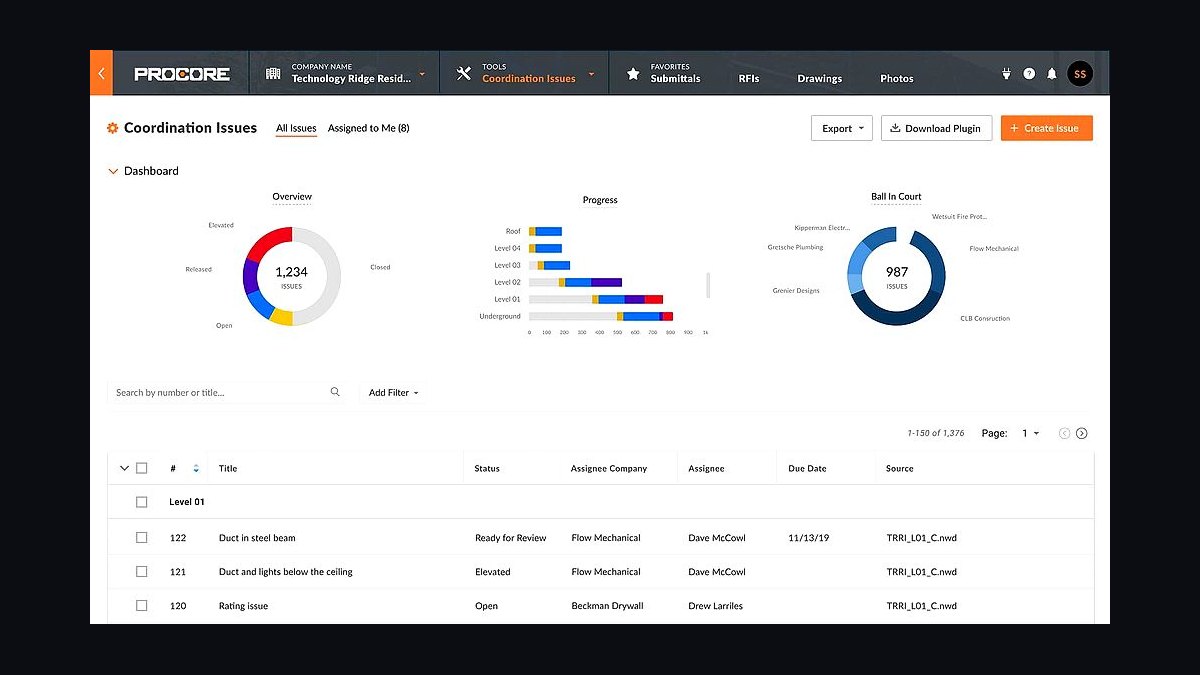Click the Download Plugin button

click(937, 128)
